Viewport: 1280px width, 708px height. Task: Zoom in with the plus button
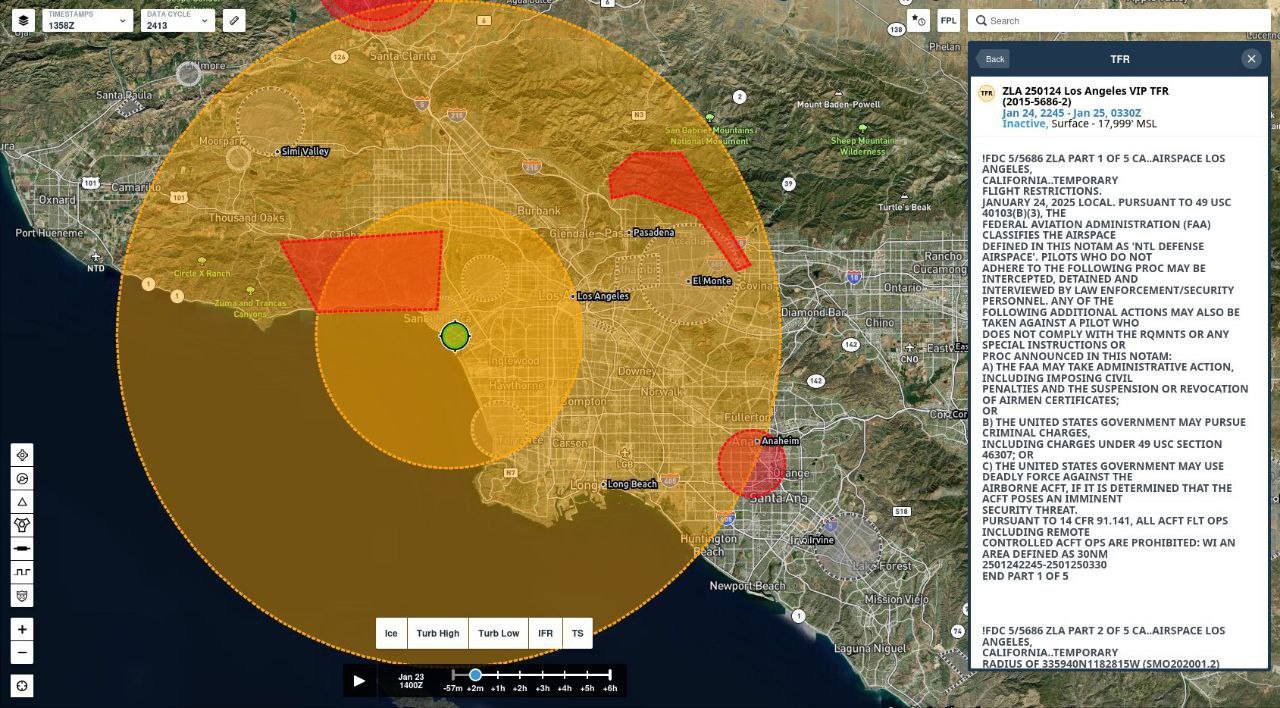(x=22, y=629)
